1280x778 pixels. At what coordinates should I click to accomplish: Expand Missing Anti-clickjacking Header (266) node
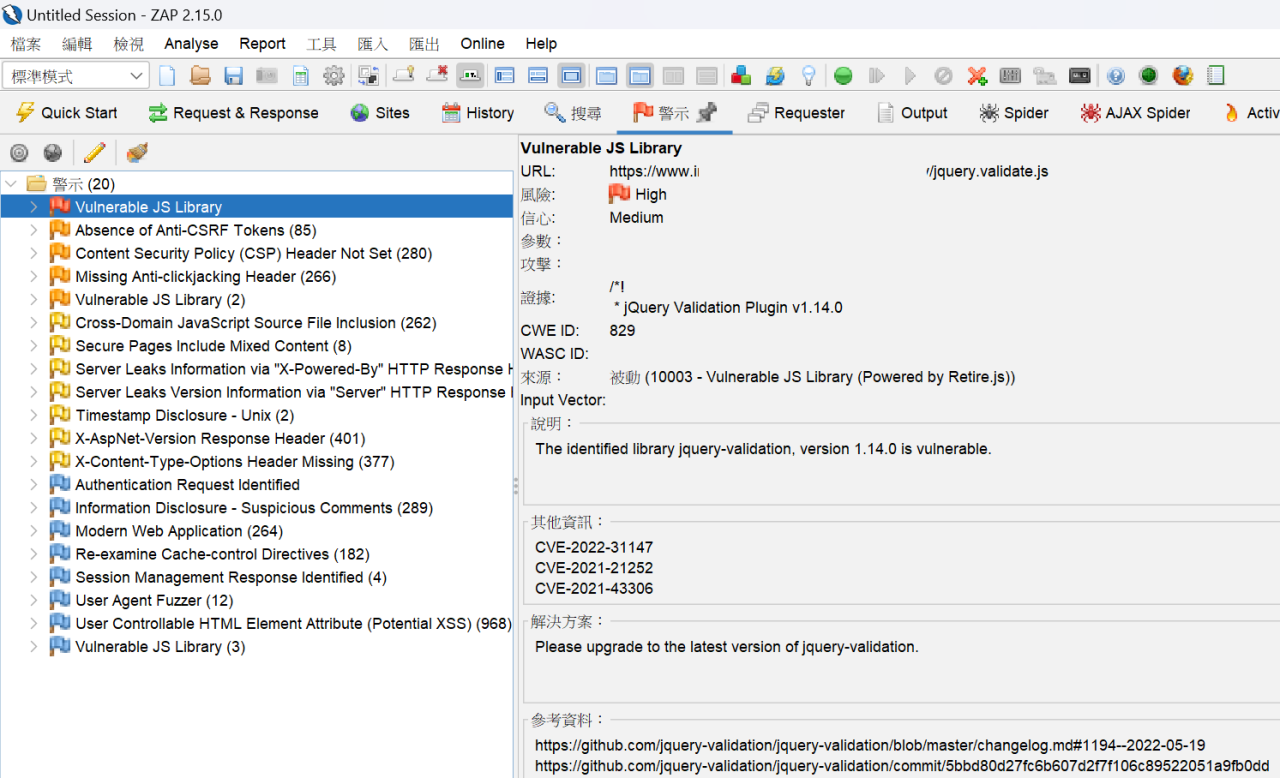tap(33, 276)
